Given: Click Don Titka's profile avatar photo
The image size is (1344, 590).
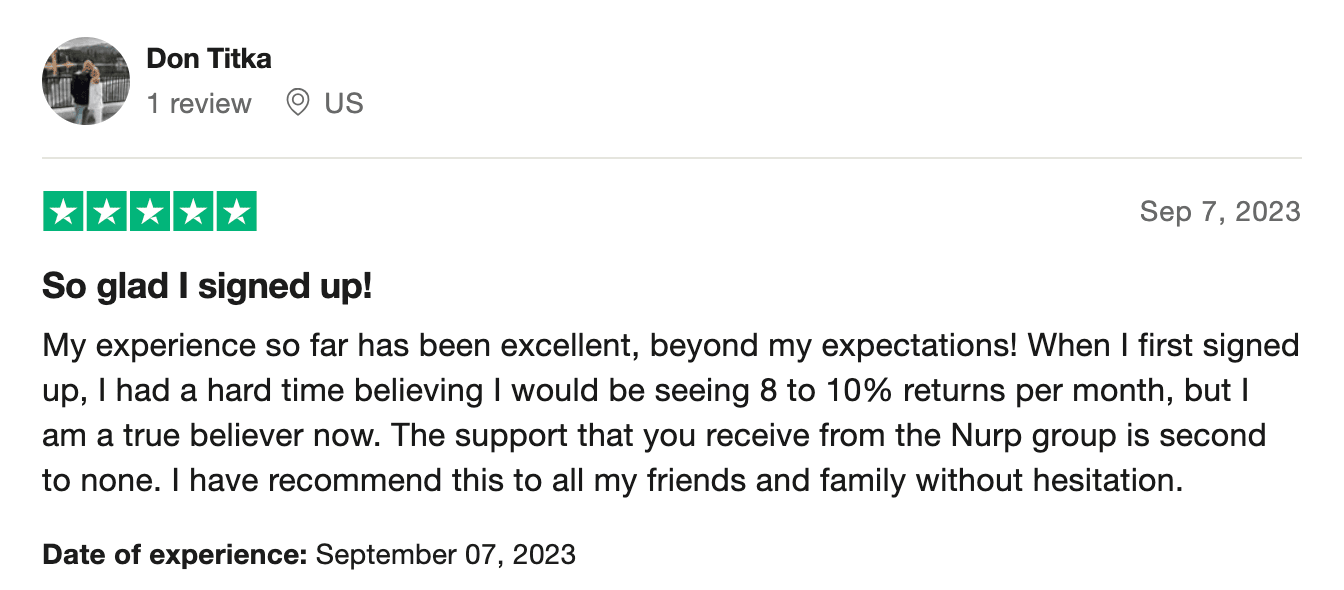Looking at the screenshot, I should pos(86,81).
